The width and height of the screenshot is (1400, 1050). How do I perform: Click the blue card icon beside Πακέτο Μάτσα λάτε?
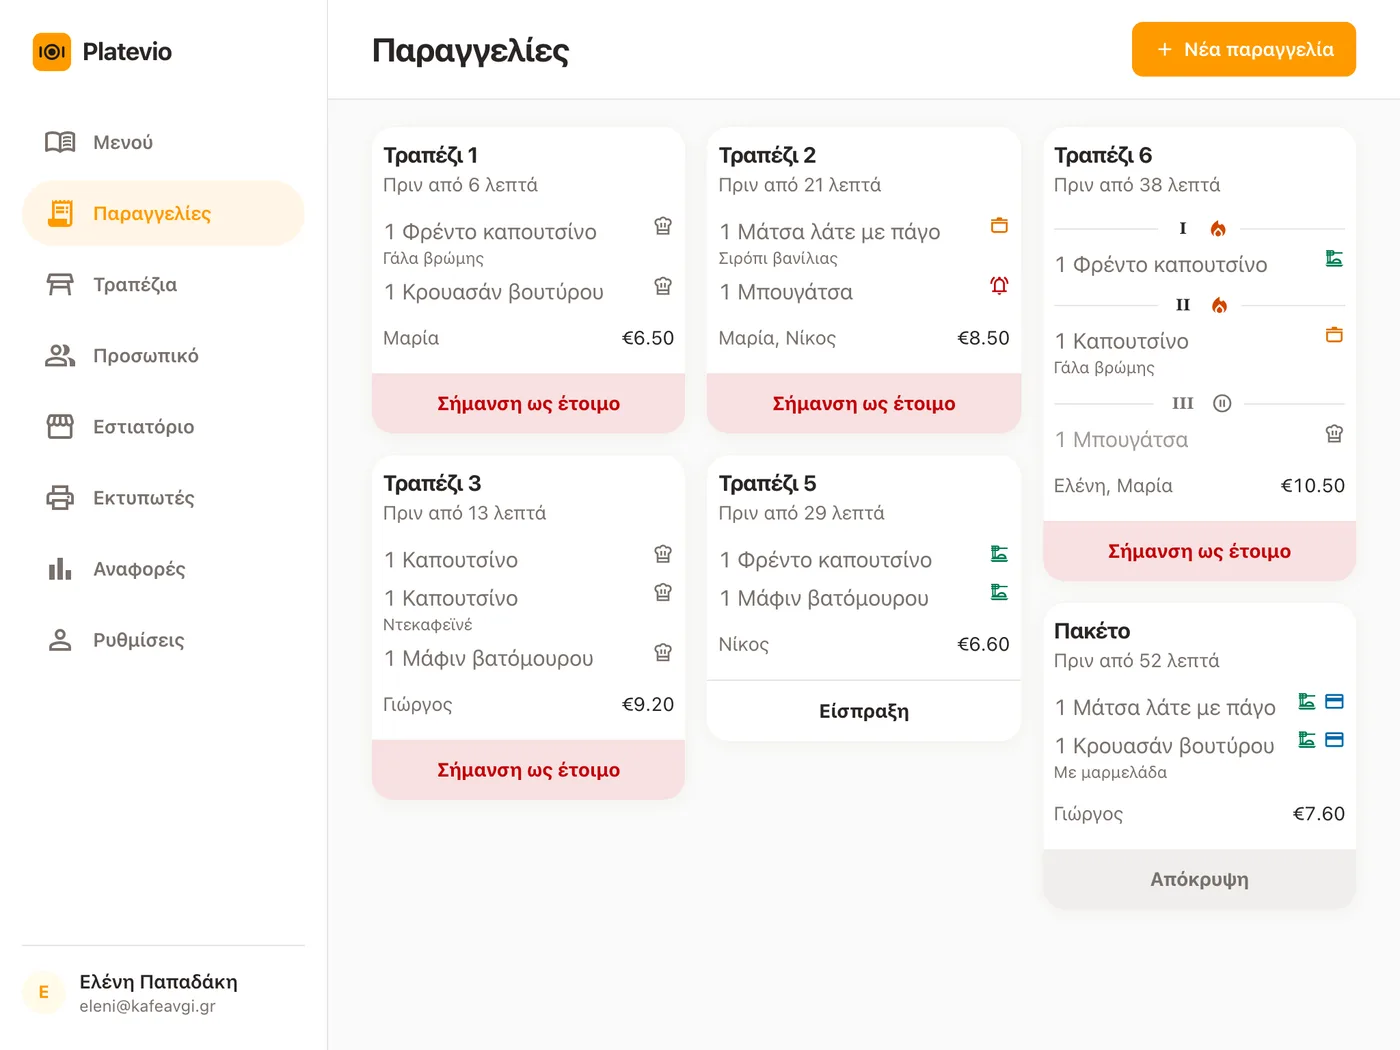click(x=1334, y=702)
